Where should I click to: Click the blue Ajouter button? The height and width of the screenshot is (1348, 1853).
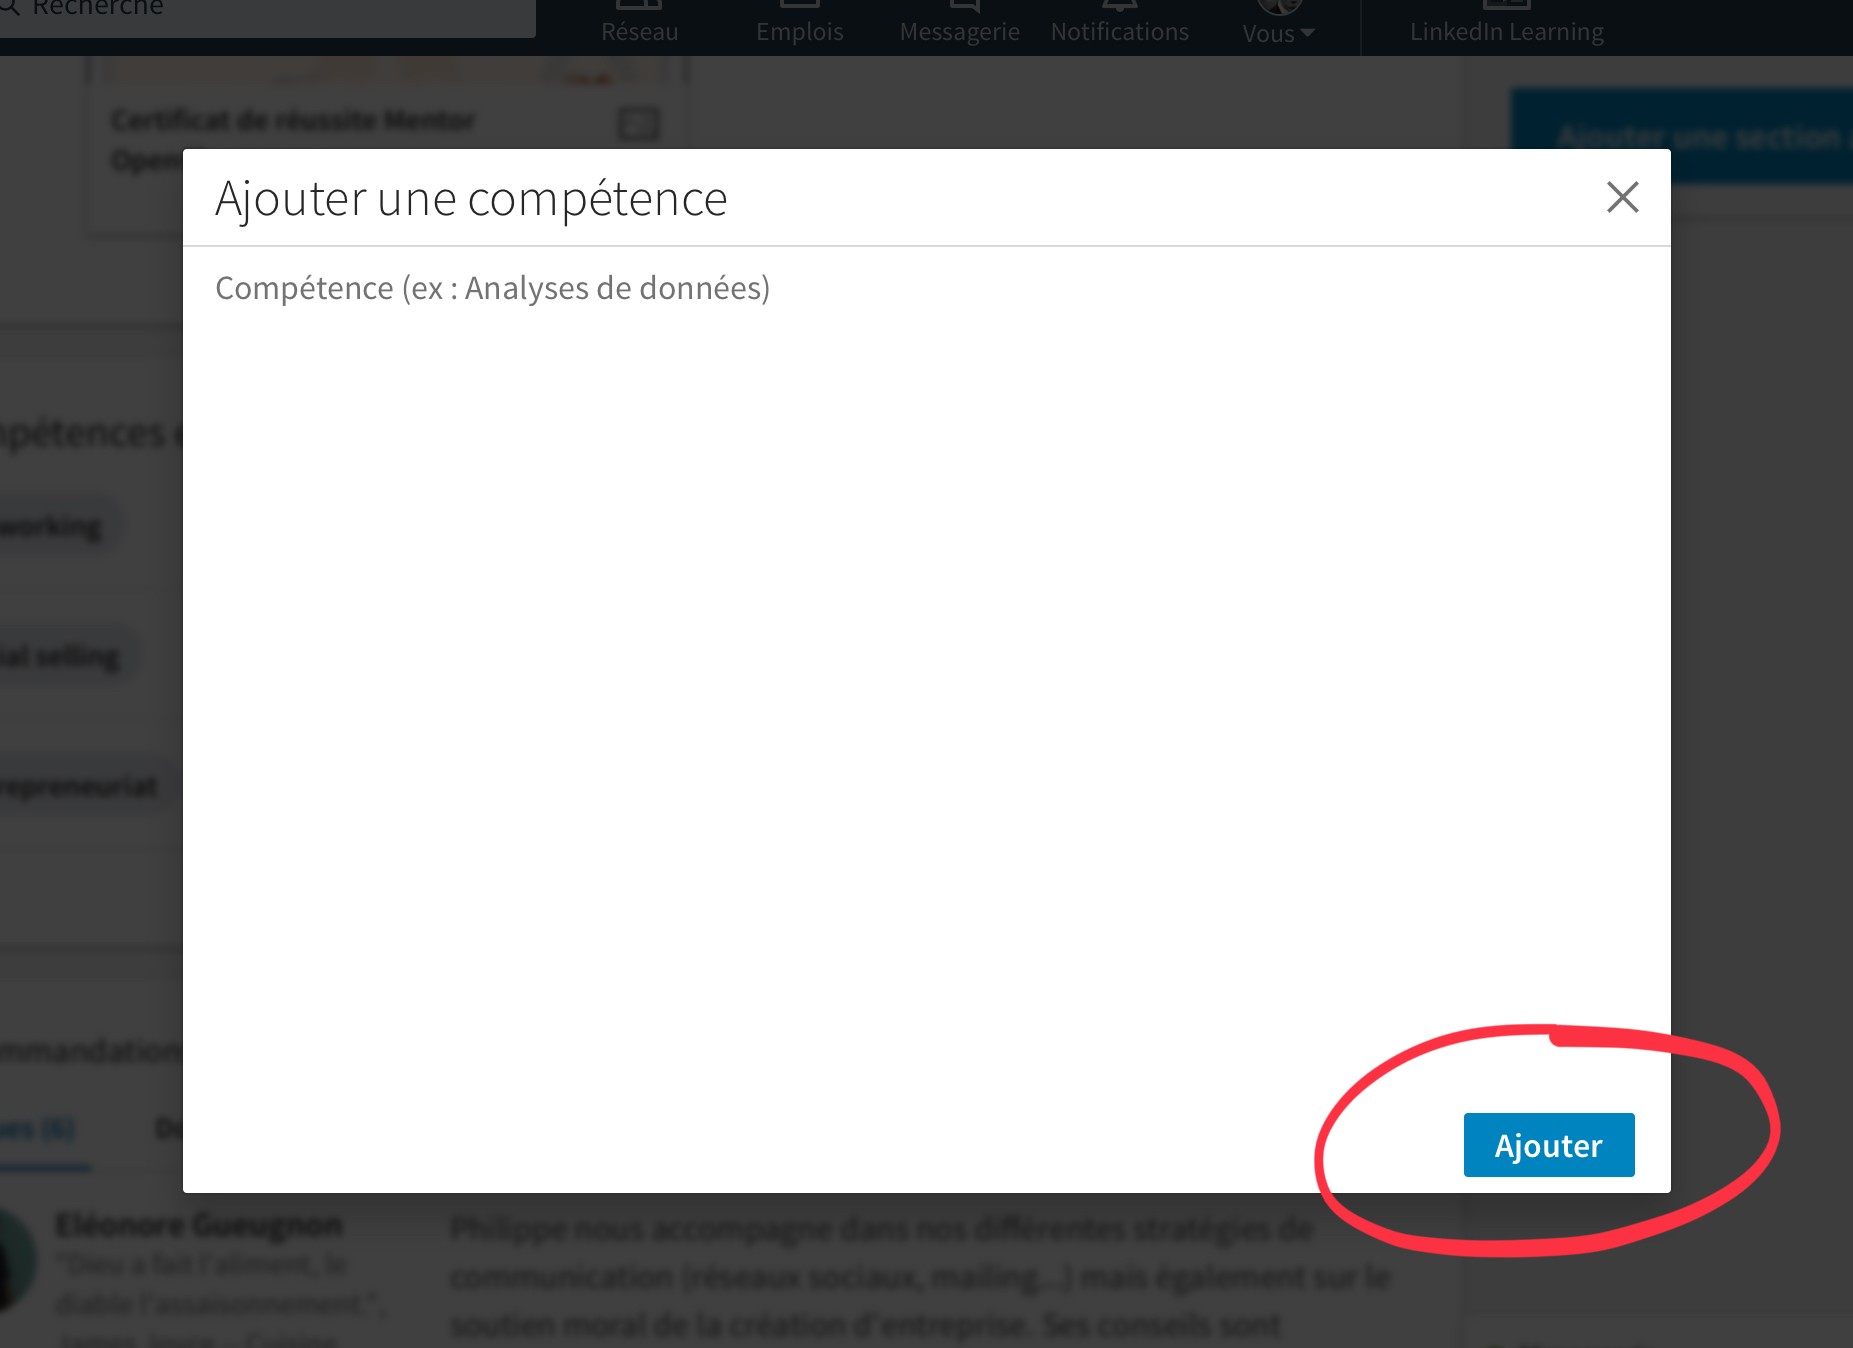[x=1549, y=1145]
